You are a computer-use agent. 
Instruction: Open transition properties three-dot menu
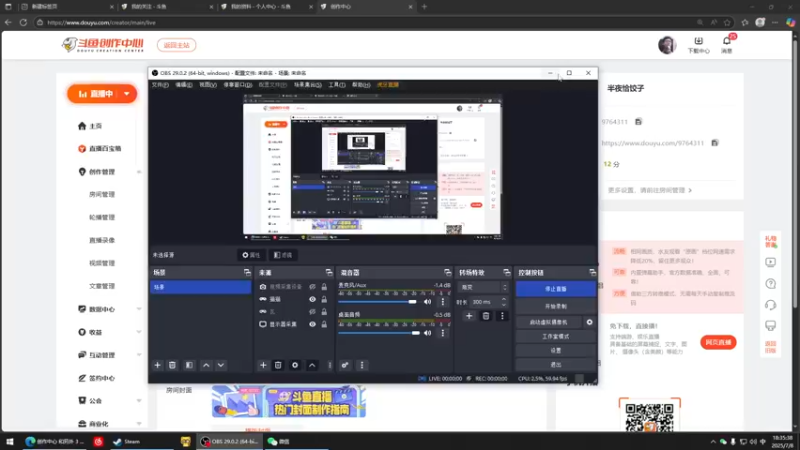502,316
